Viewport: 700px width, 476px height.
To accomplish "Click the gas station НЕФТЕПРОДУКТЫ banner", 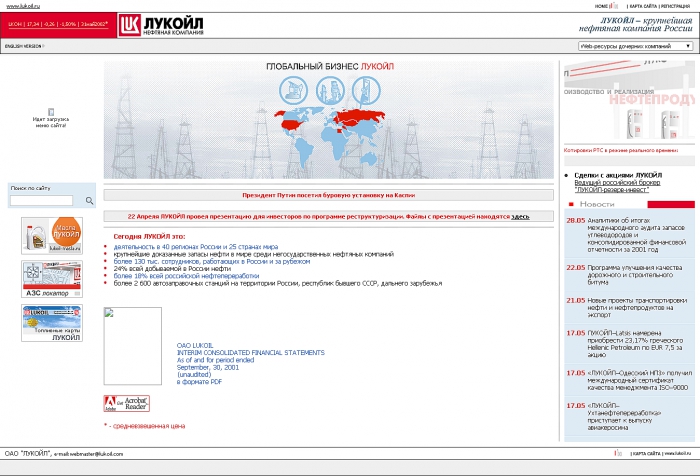I will pyautogui.click(x=629, y=100).
